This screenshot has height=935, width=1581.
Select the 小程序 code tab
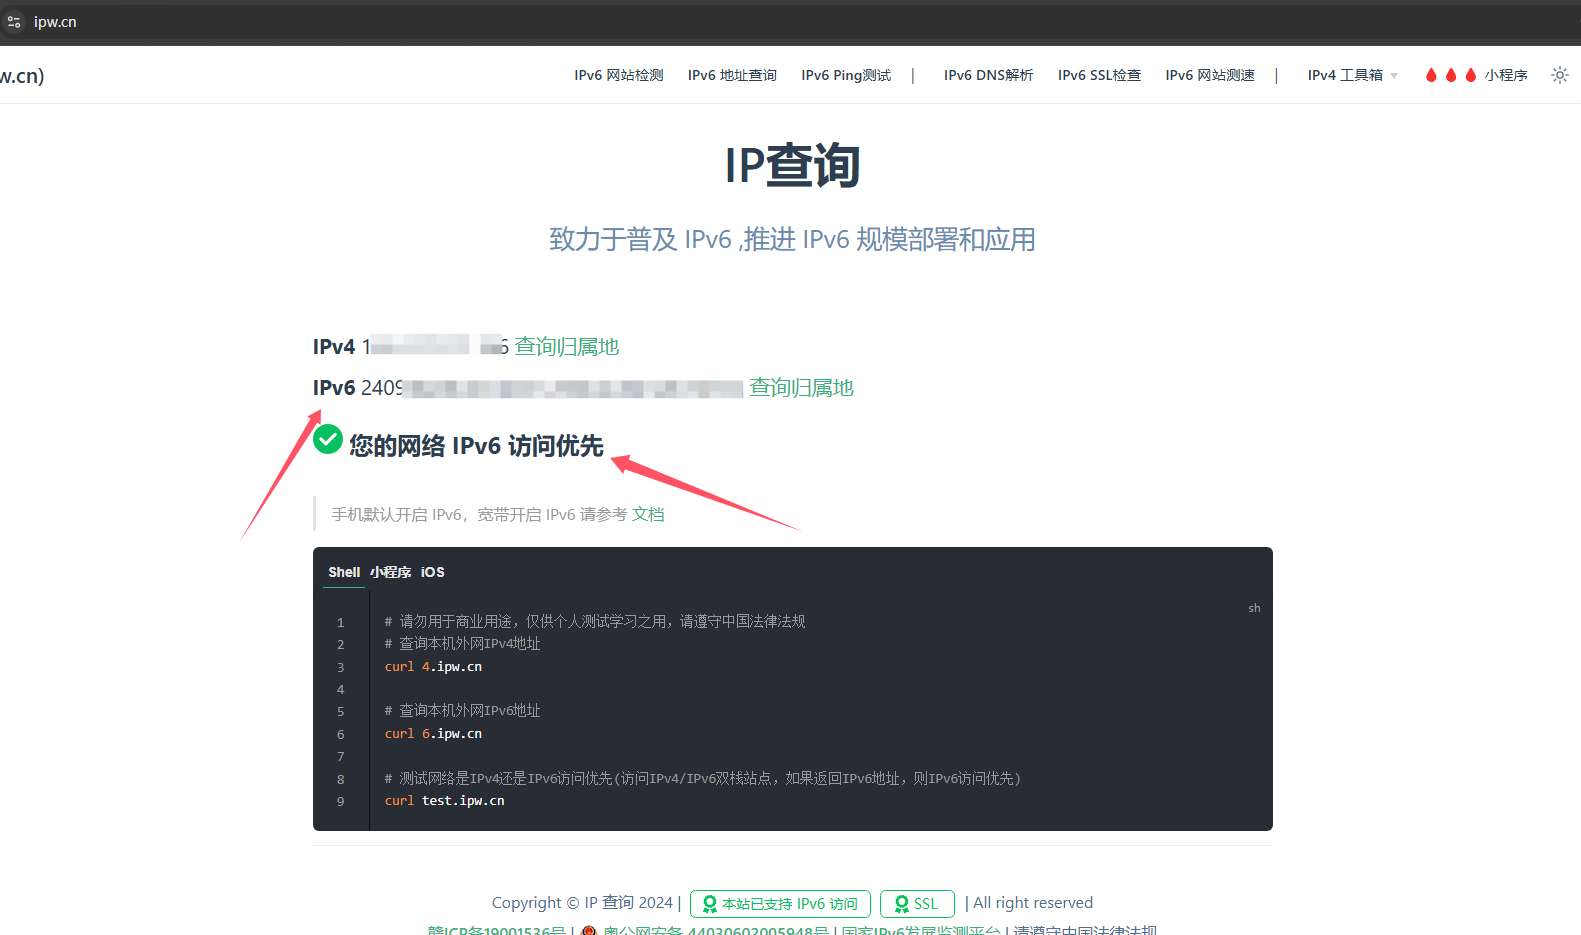pos(390,572)
